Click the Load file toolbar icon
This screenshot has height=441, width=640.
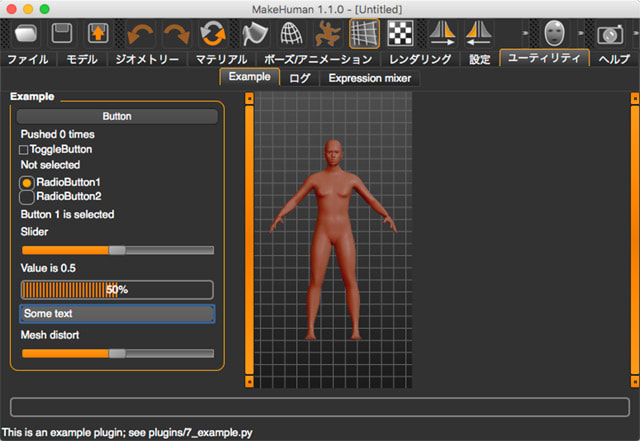coord(26,33)
